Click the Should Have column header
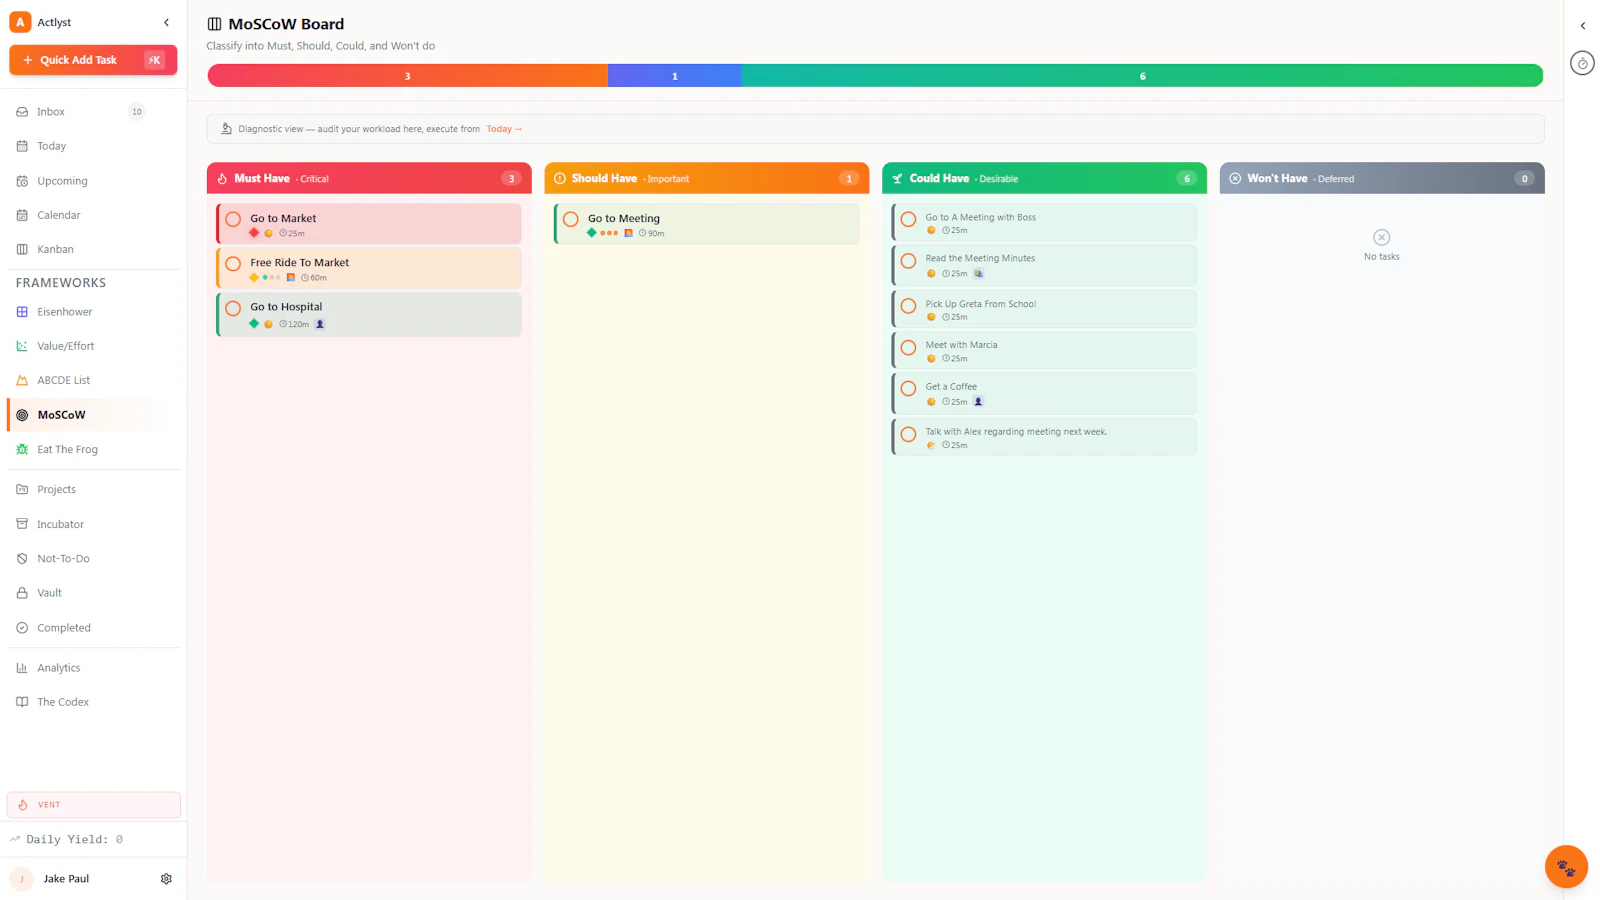Viewport: 1600px width, 900px height. (706, 178)
